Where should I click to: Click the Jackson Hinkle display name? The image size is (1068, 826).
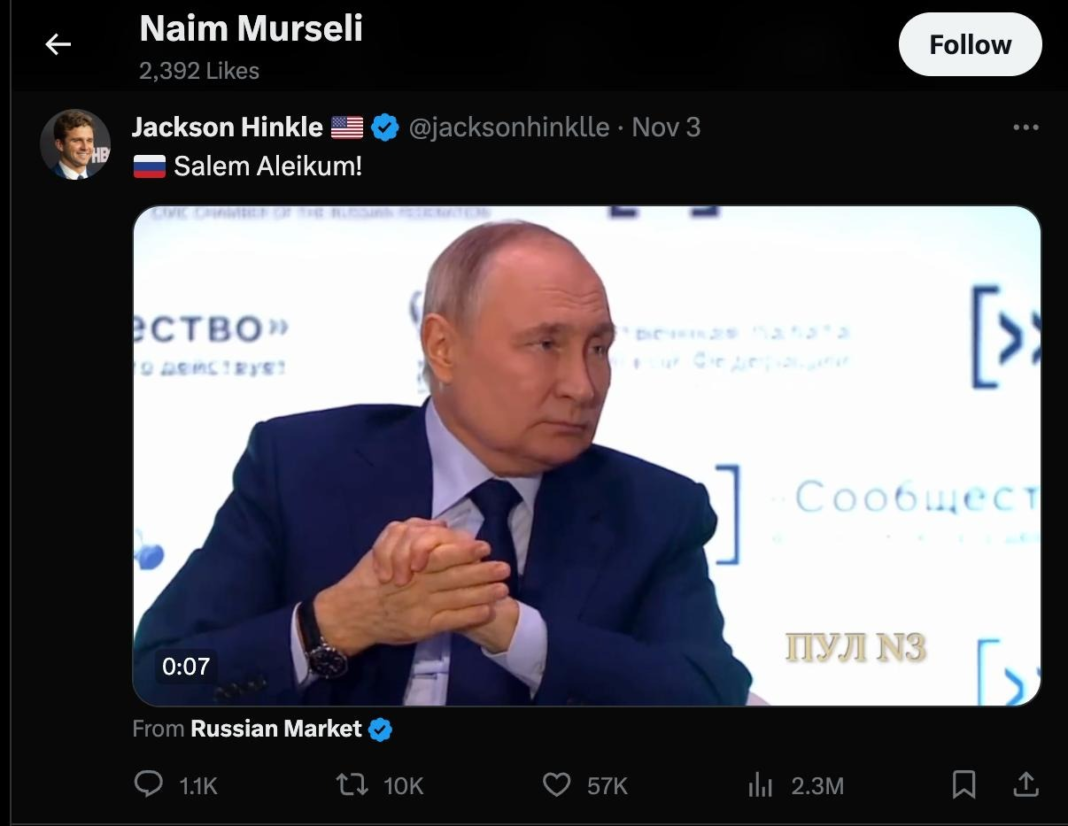pyautogui.click(x=227, y=127)
